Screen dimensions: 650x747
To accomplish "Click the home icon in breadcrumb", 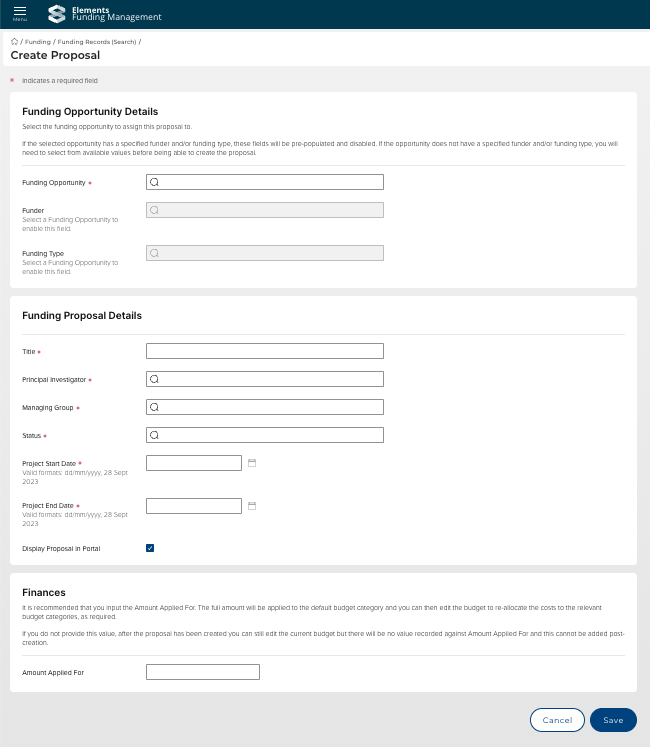I will 14,42.
